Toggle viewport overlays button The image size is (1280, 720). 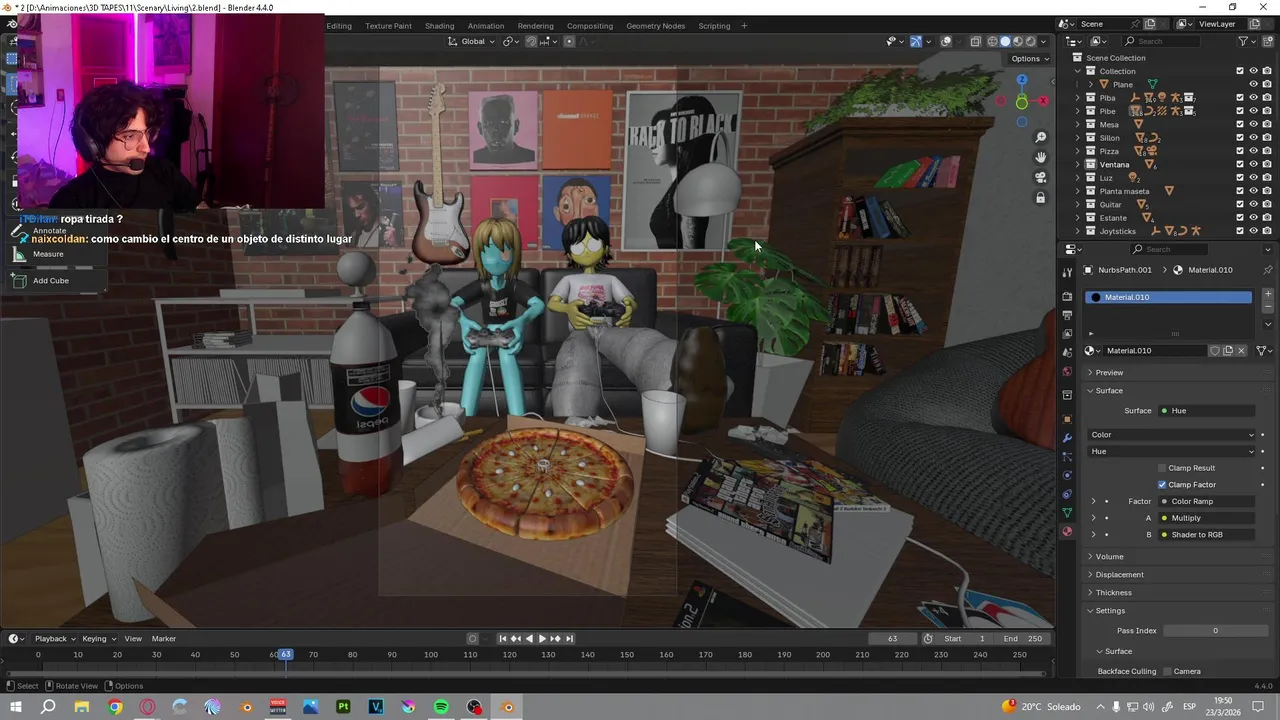[945, 41]
